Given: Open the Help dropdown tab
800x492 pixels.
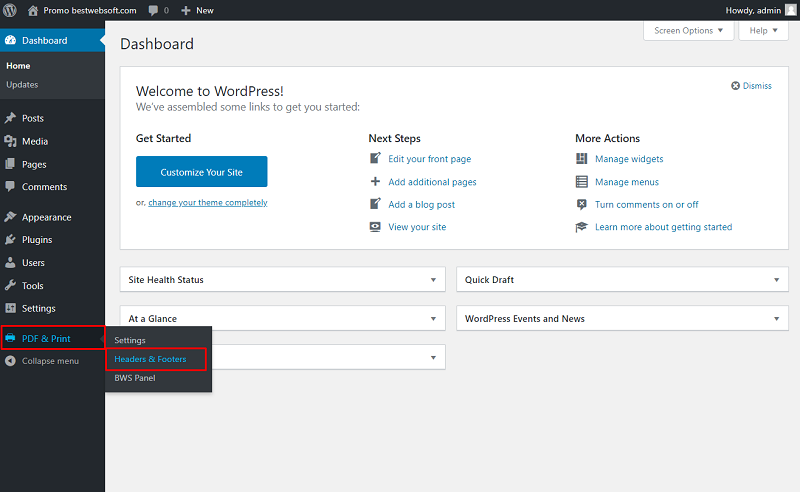Looking at the screenshot, I should [763, 31].
